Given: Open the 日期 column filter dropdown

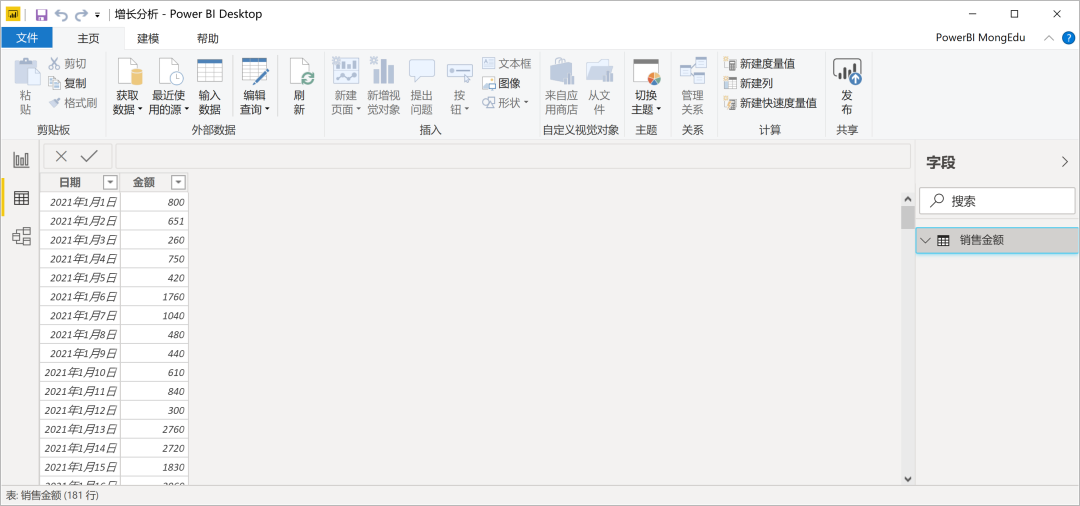Looking at the screenshot, I should pos(110,182).
